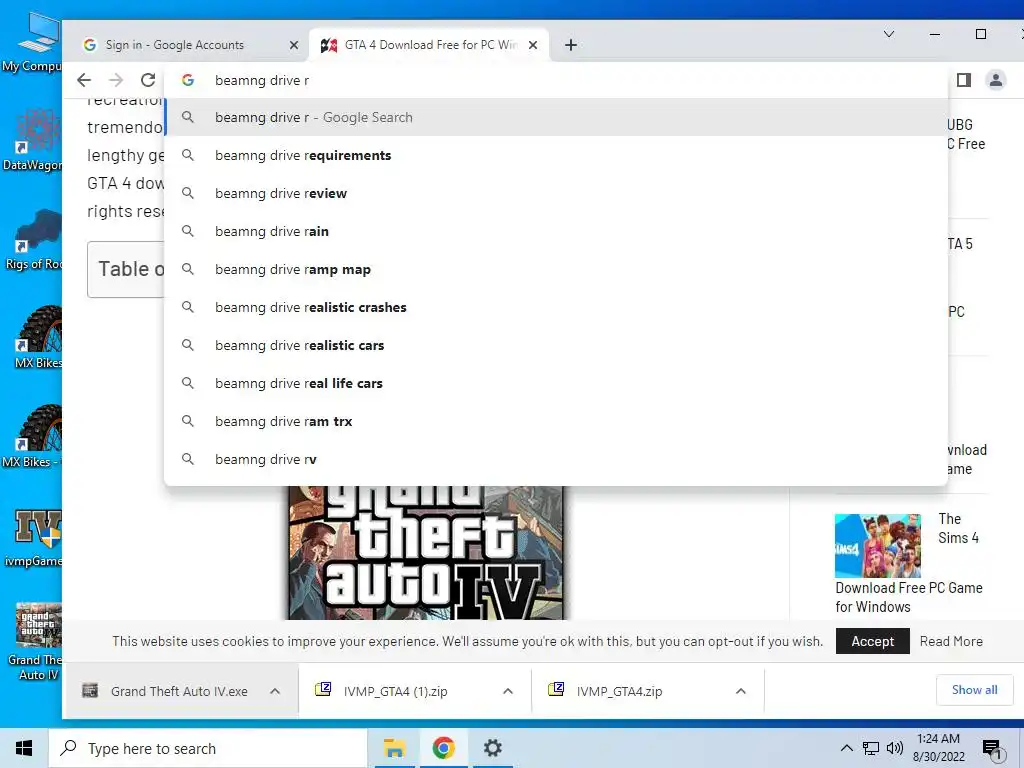Viewport: 1024px width, 768px height.
Task: Open The Sims 4 thumbnail image
Action: (878, 546)
